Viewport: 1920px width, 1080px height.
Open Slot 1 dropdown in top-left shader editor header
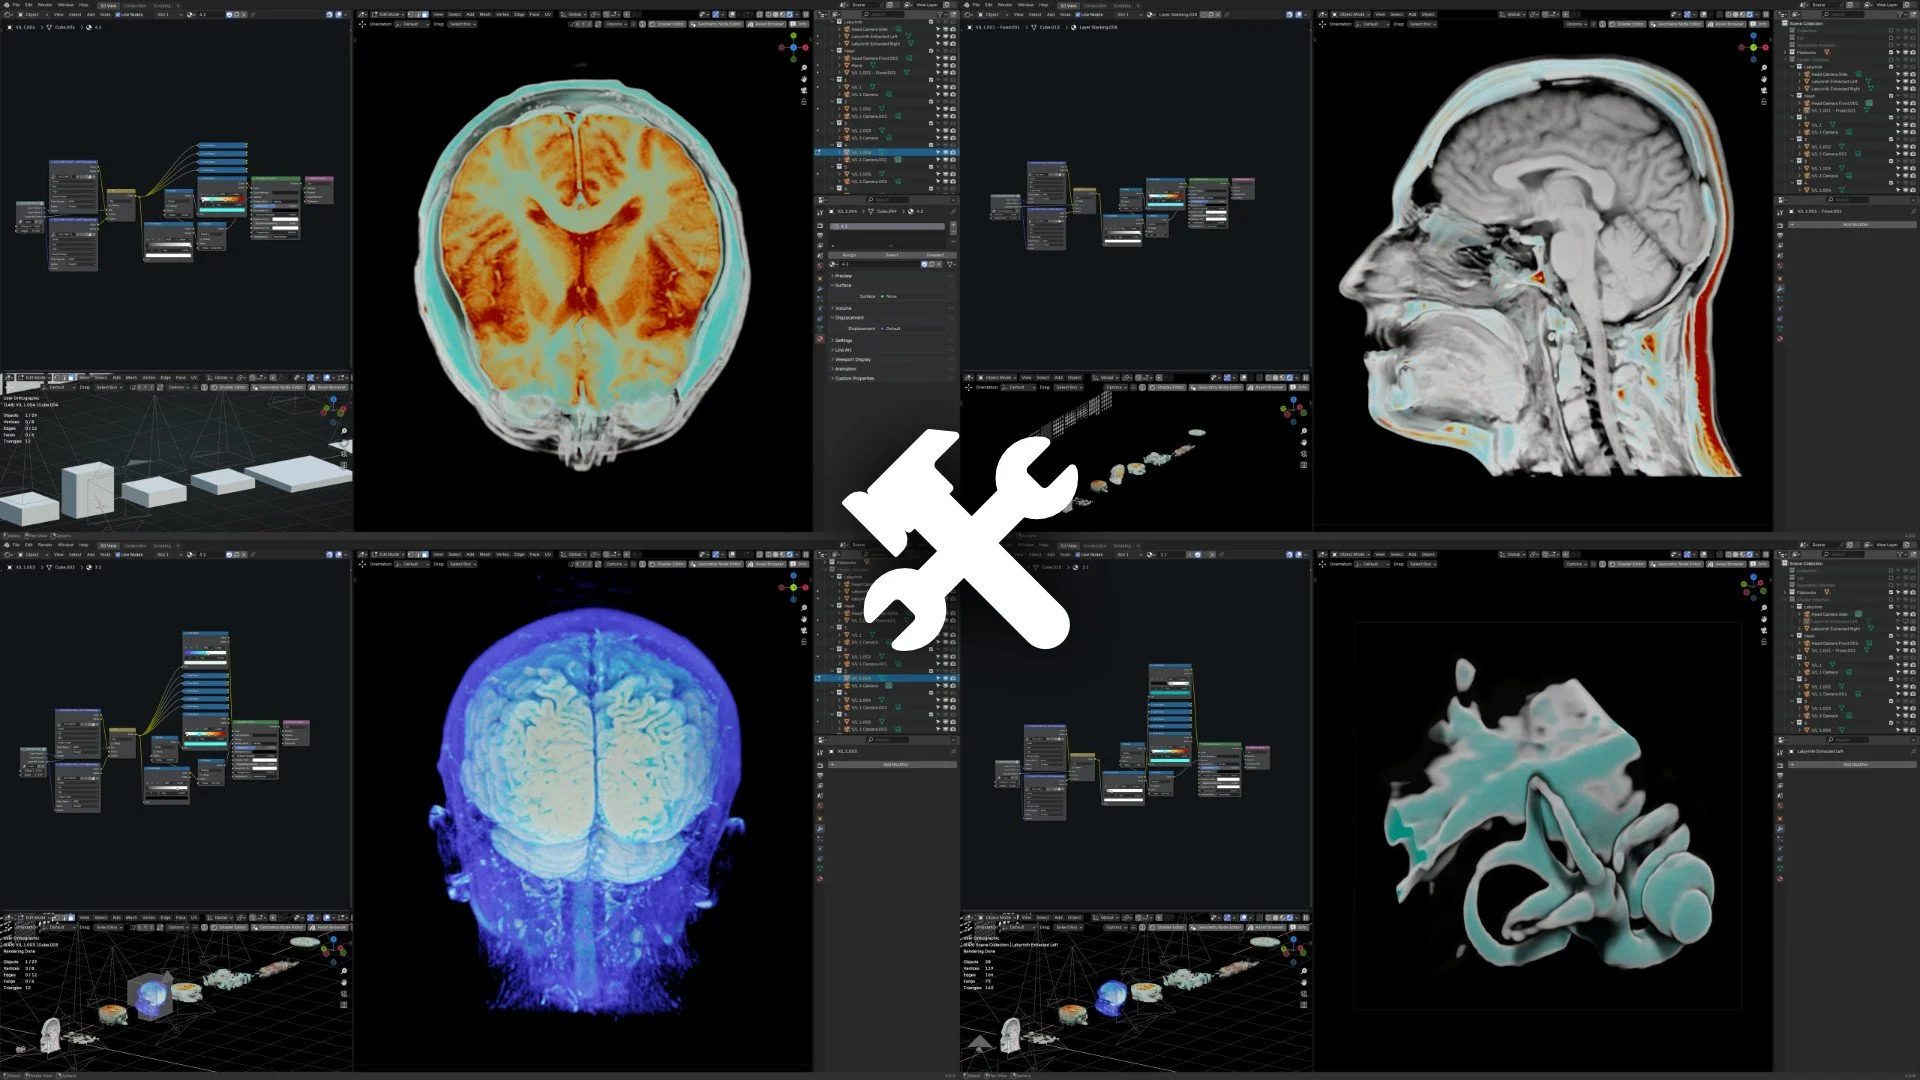point(168,14)
